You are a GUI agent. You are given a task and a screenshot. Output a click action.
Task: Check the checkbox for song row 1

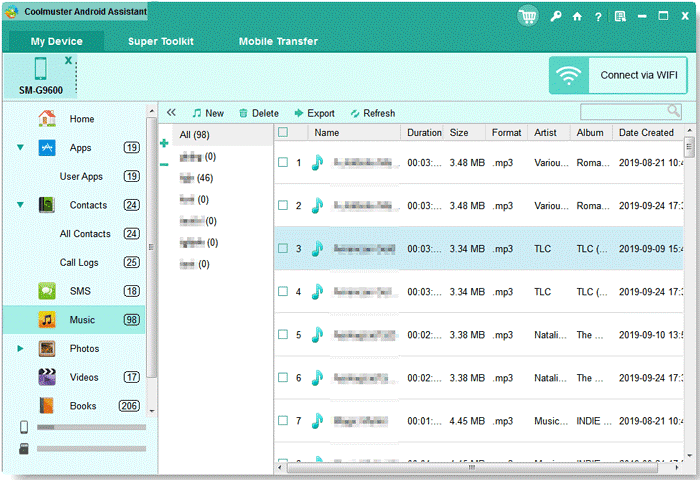tap(283, 162)
